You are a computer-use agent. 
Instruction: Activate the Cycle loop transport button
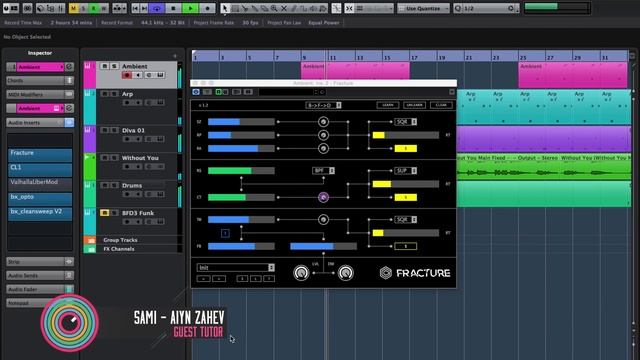pos(157,8)
